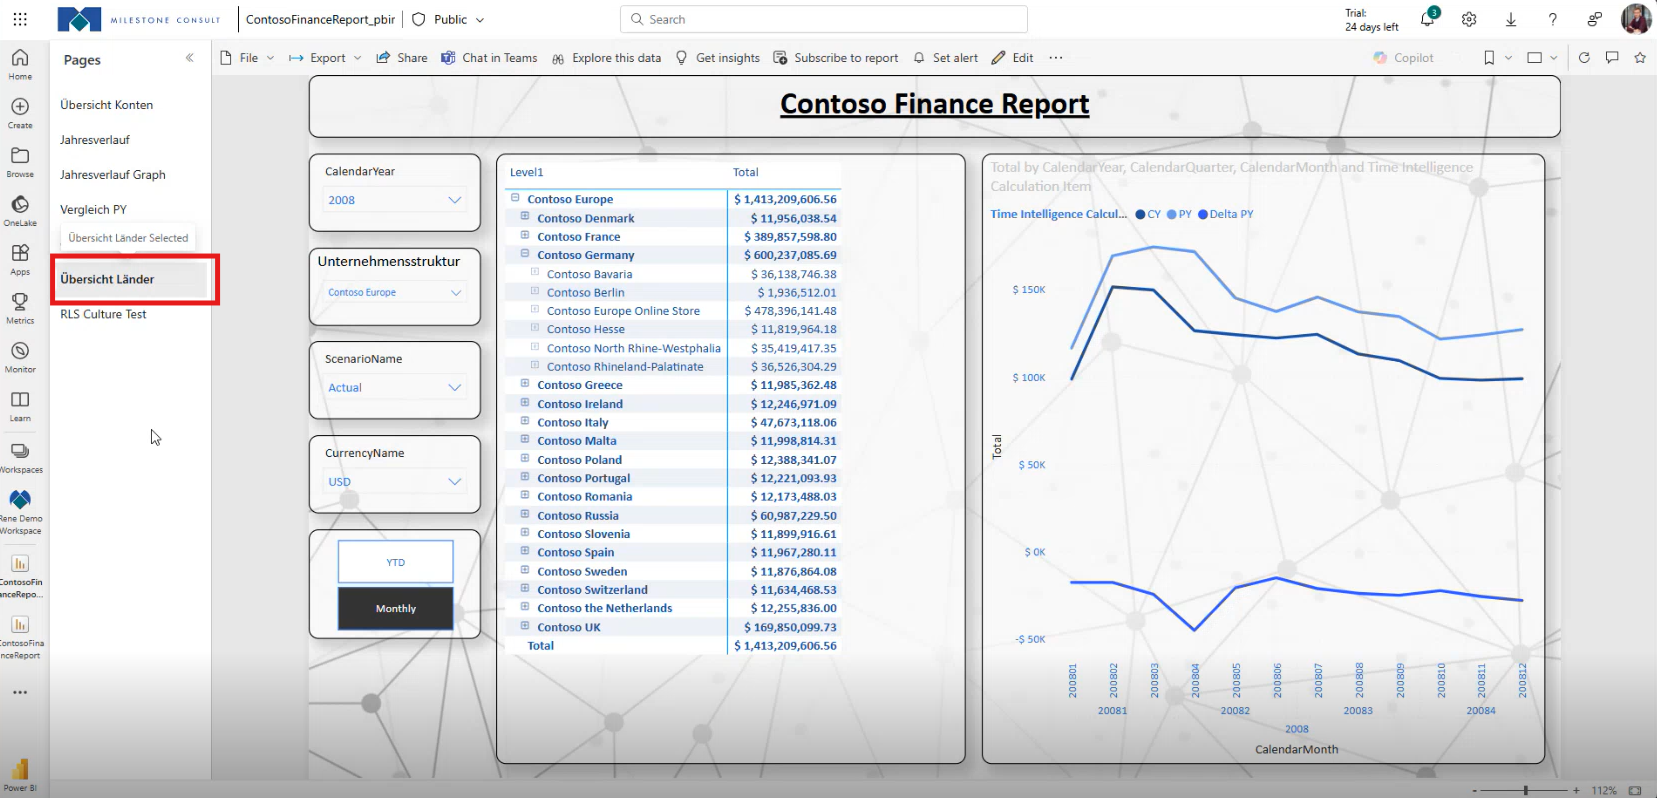Viewport: 1657px width, 798px height.
Task: Collapse the Contoso Germany row
Action: [524, 254]
